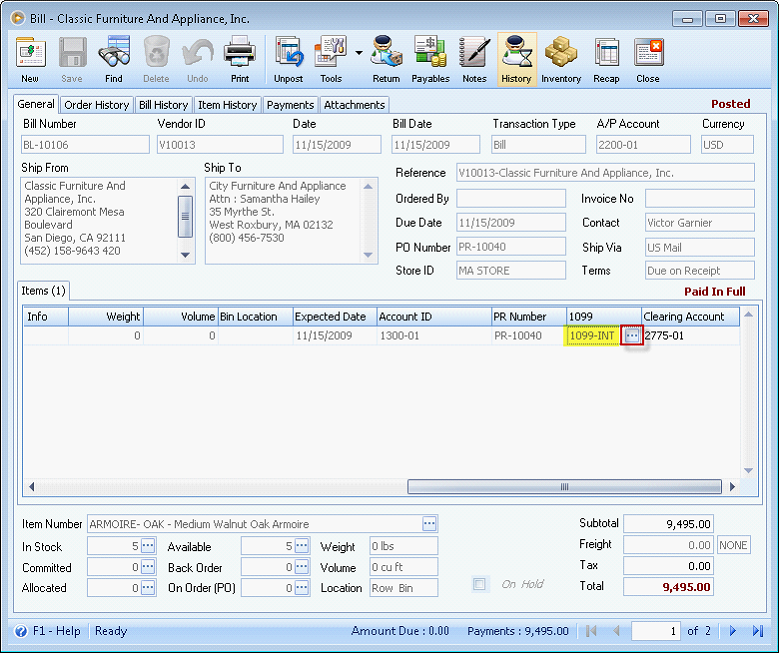The height and width of the screenshot is (654, 780).
Task: Click the PO Number field PR-10040
Action: pos(511,247)
